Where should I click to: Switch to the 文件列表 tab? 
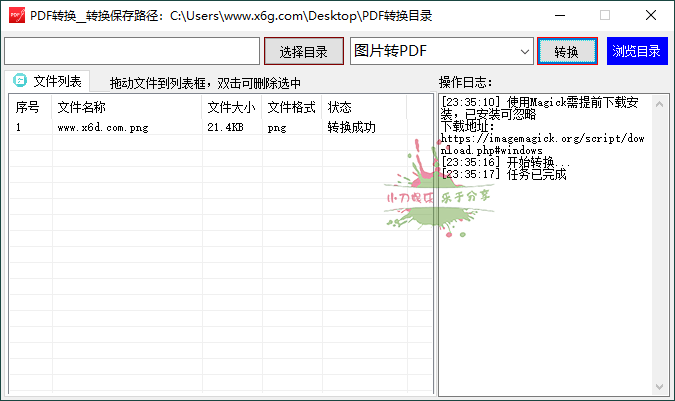pos(47,81)
